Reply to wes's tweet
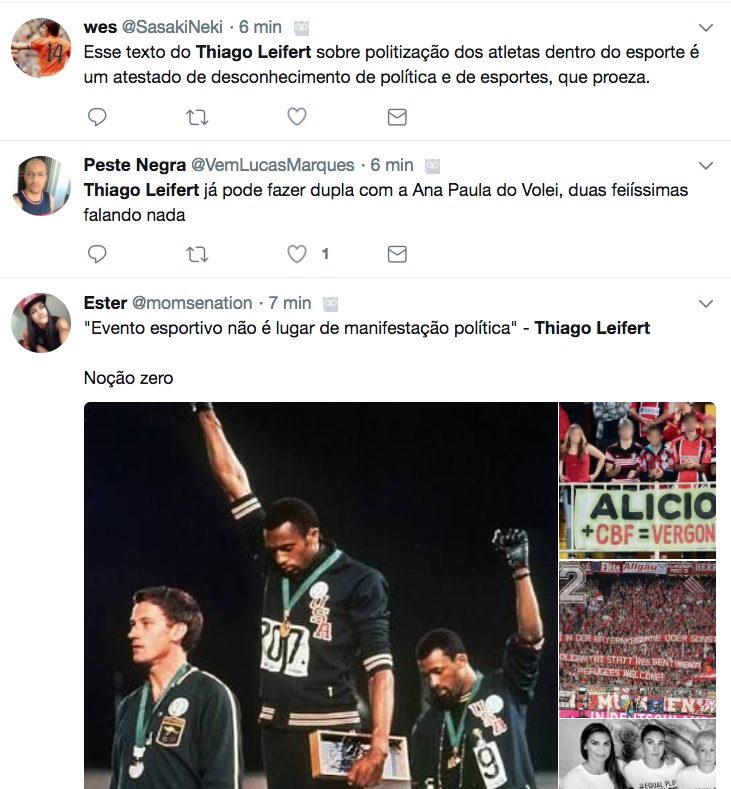This screenshot has height=789, width=731. 97,117
